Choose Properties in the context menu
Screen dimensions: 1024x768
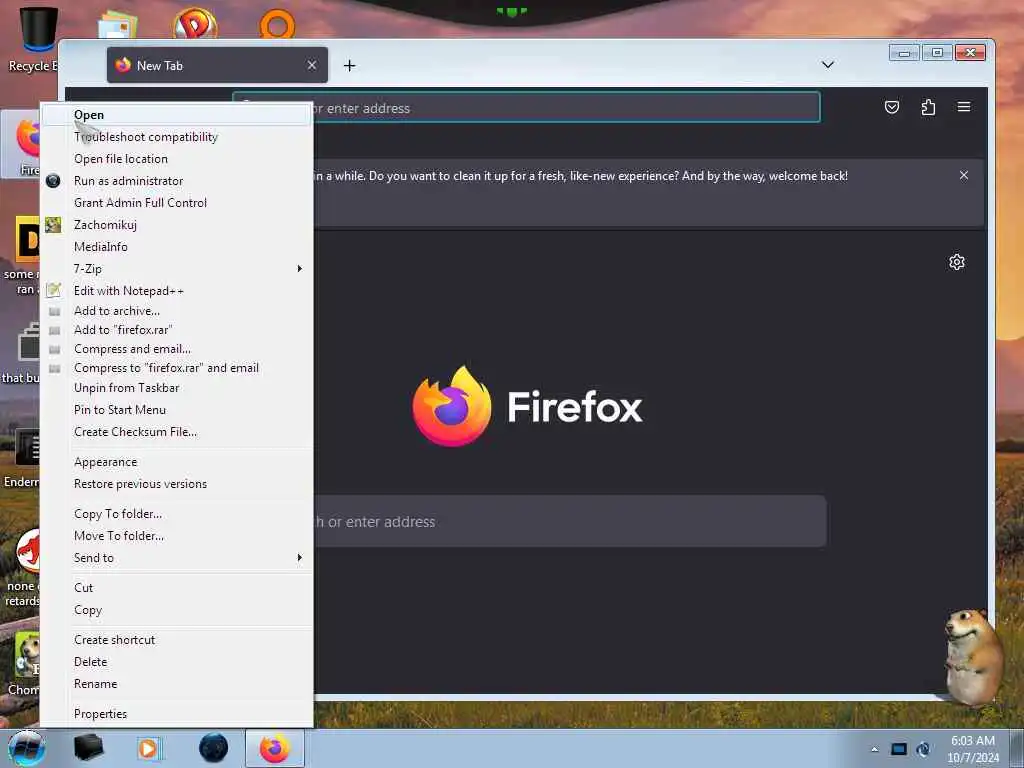coord(176,714)
